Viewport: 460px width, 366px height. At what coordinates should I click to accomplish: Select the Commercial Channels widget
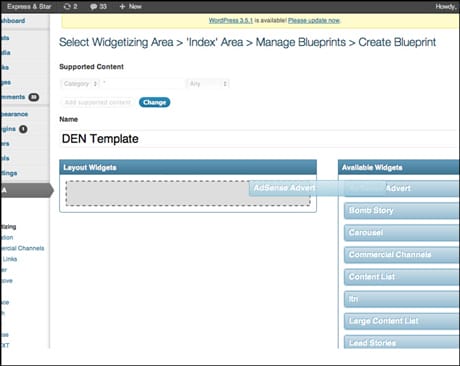click(402, 255)
